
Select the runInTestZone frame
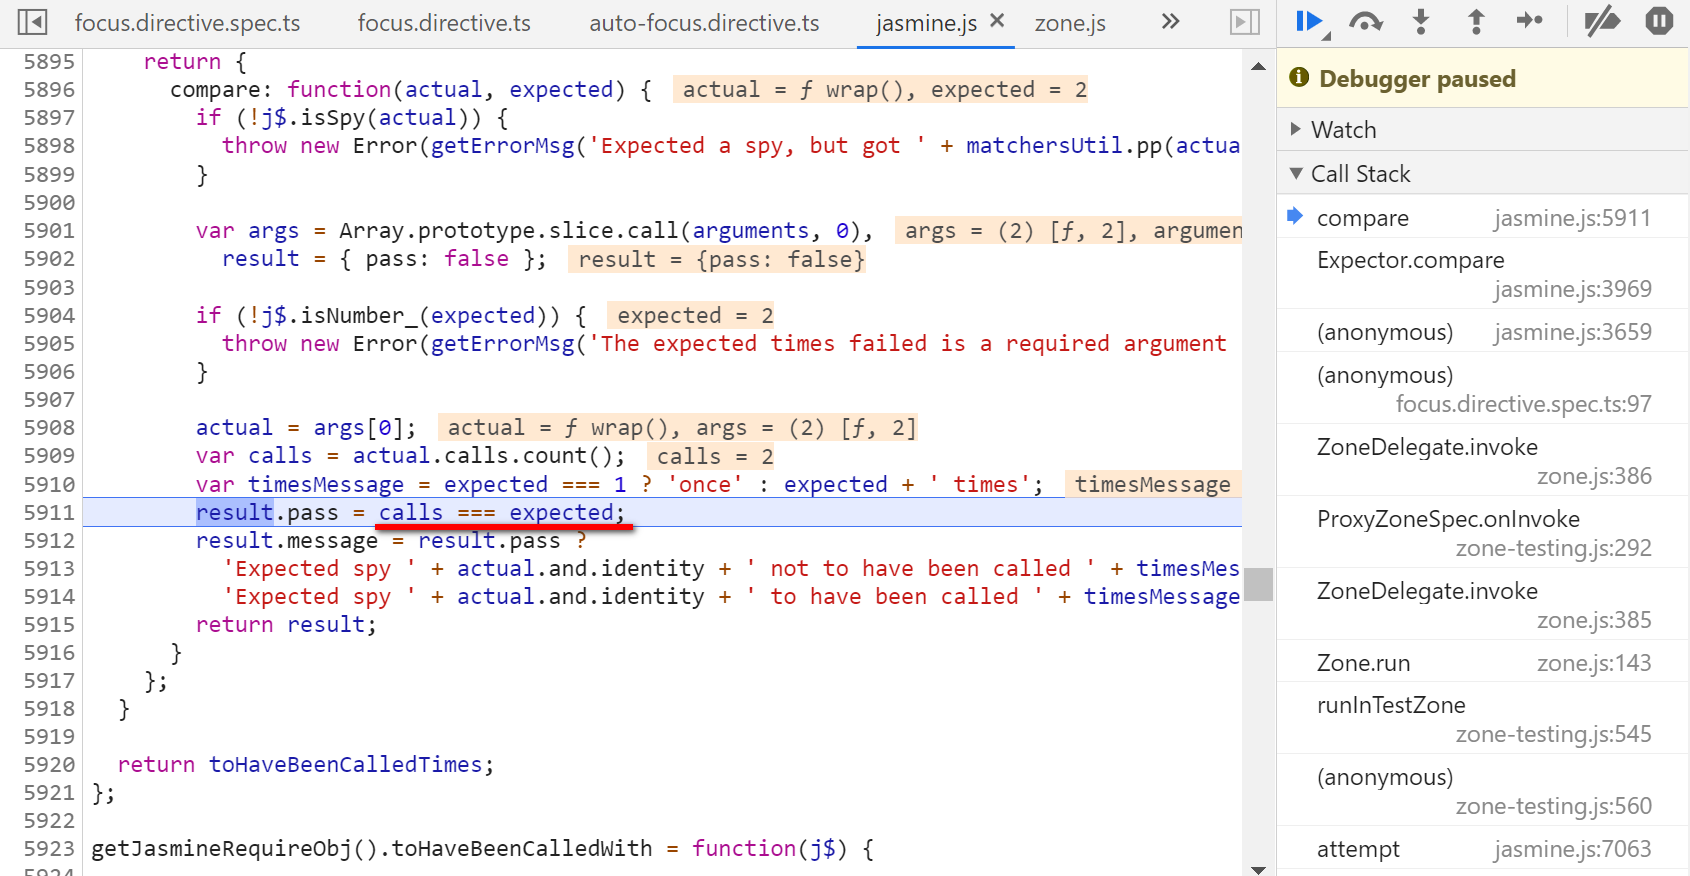(1483, 719)
